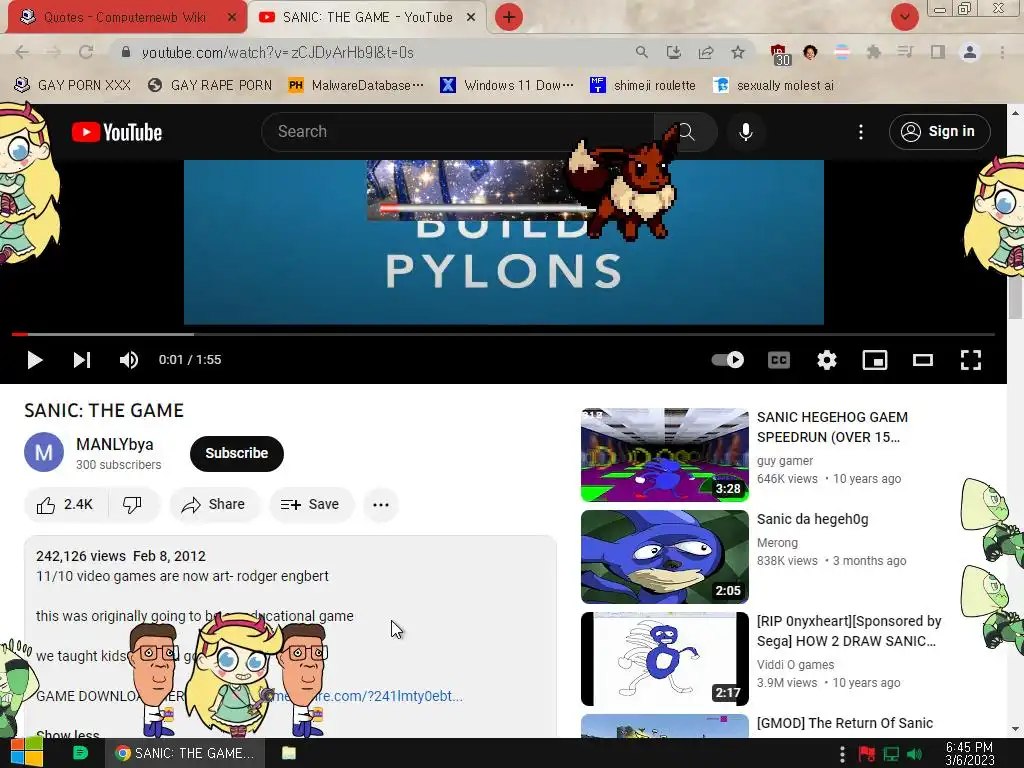This screenshot has height=768, width=1024.
Task: Open the 'Viddi O games' channel name
Action: [x=795, y=665]
